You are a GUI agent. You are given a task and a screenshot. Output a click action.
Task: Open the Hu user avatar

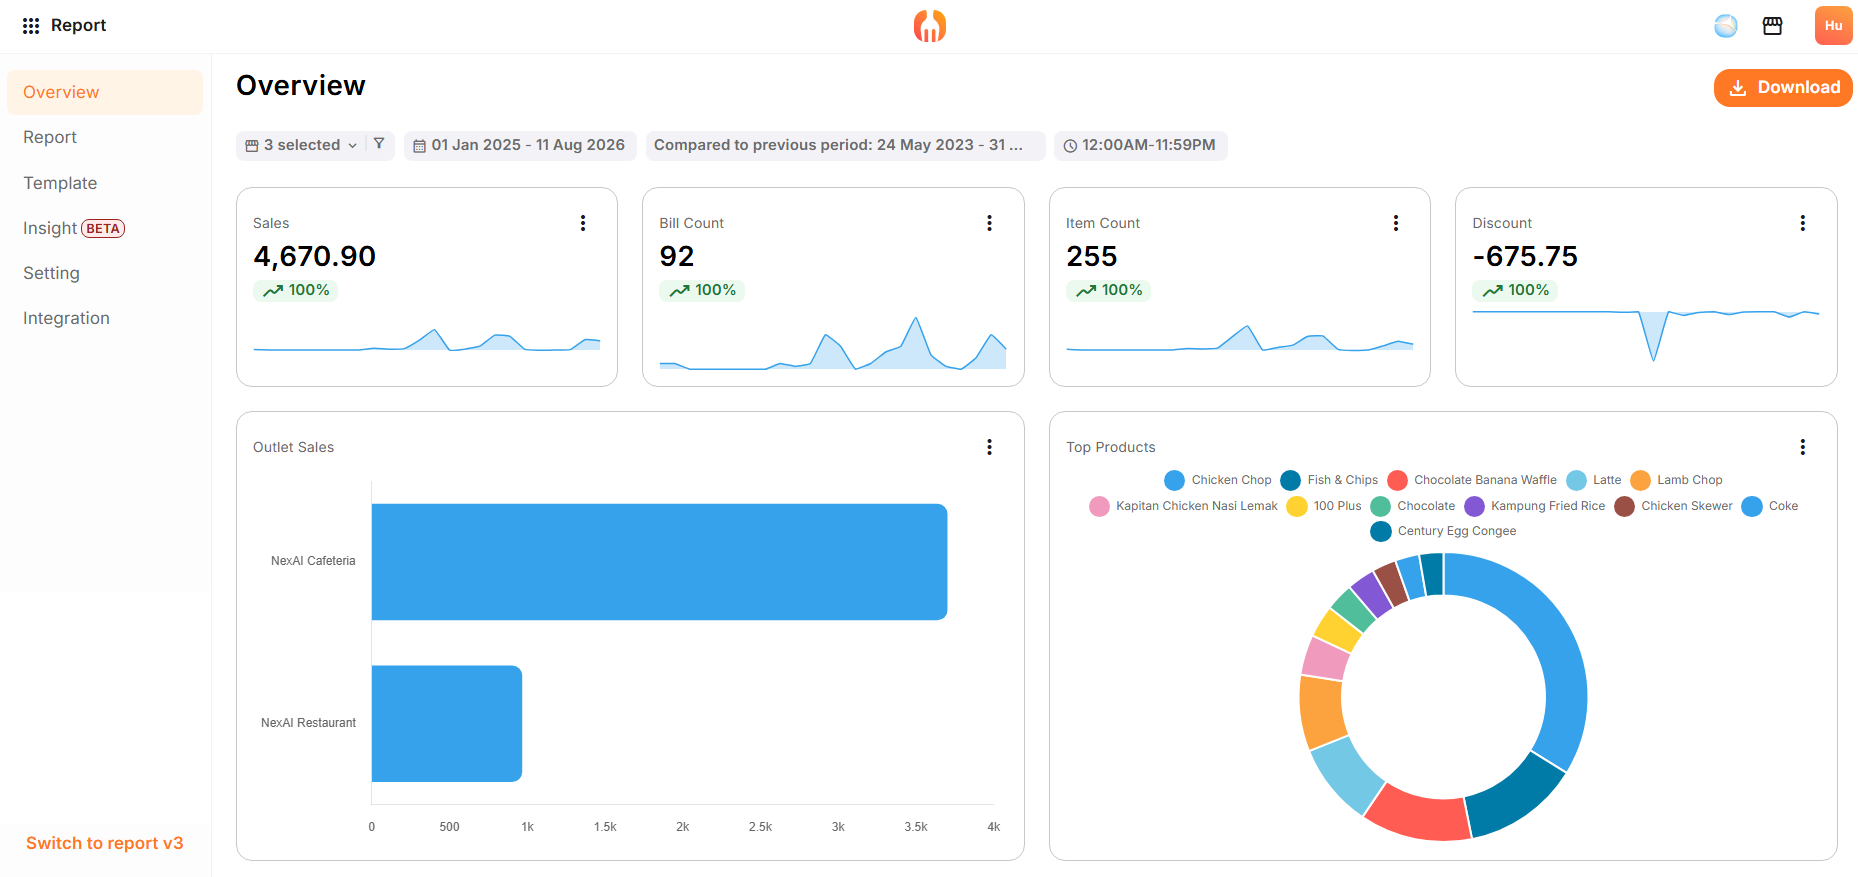coord(1833,26)
